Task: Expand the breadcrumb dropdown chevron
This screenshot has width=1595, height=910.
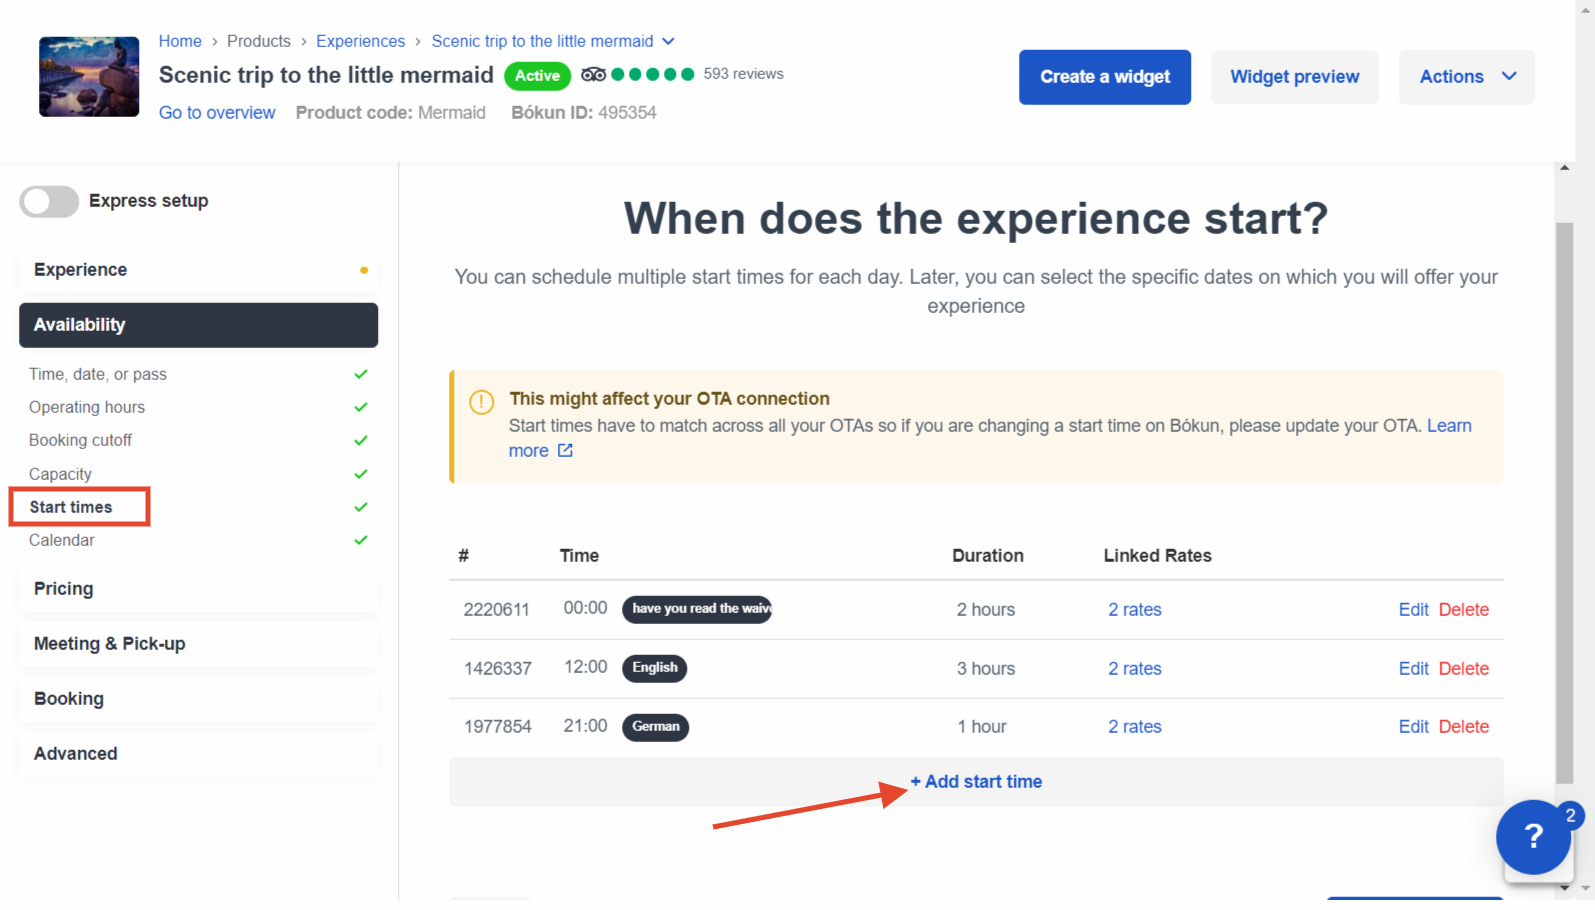Action: click(669, 42)
